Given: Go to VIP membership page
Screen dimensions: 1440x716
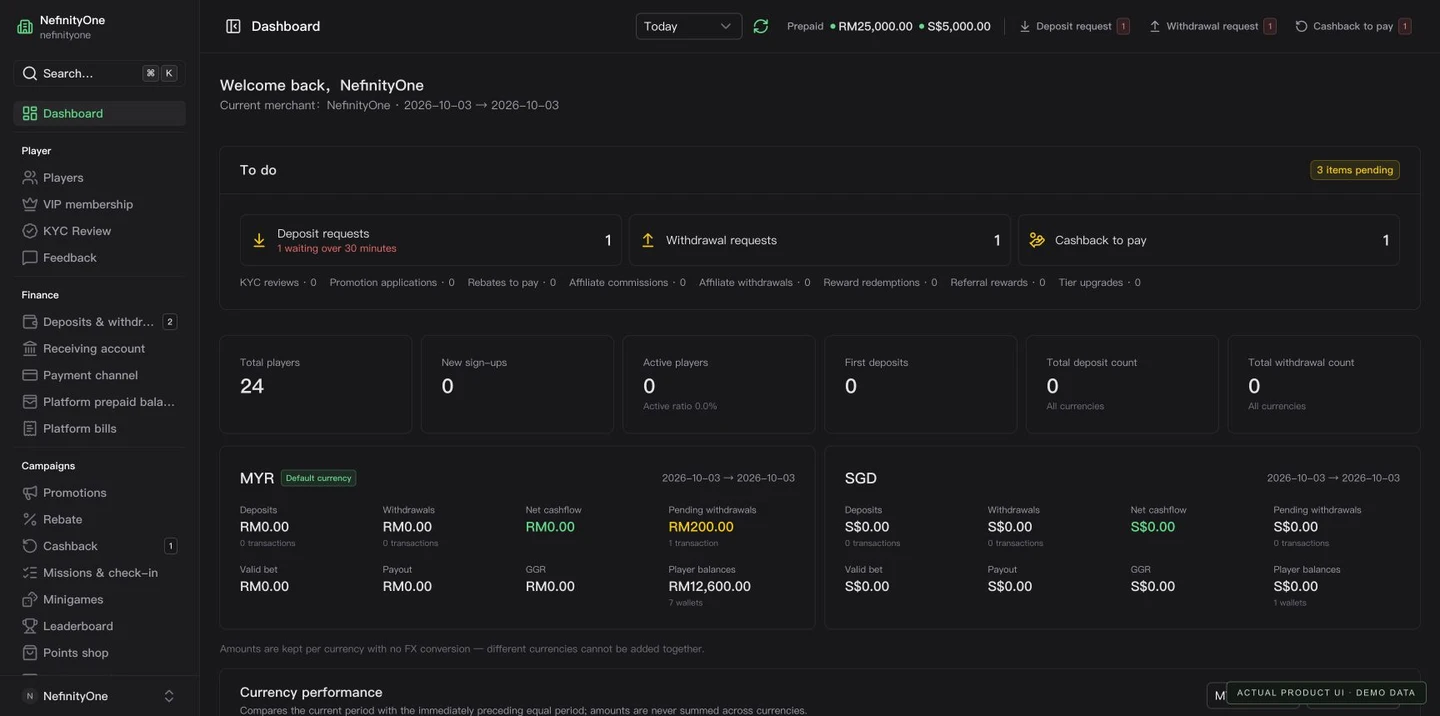Looking at the screenshot, I should [x=99, y=204].
